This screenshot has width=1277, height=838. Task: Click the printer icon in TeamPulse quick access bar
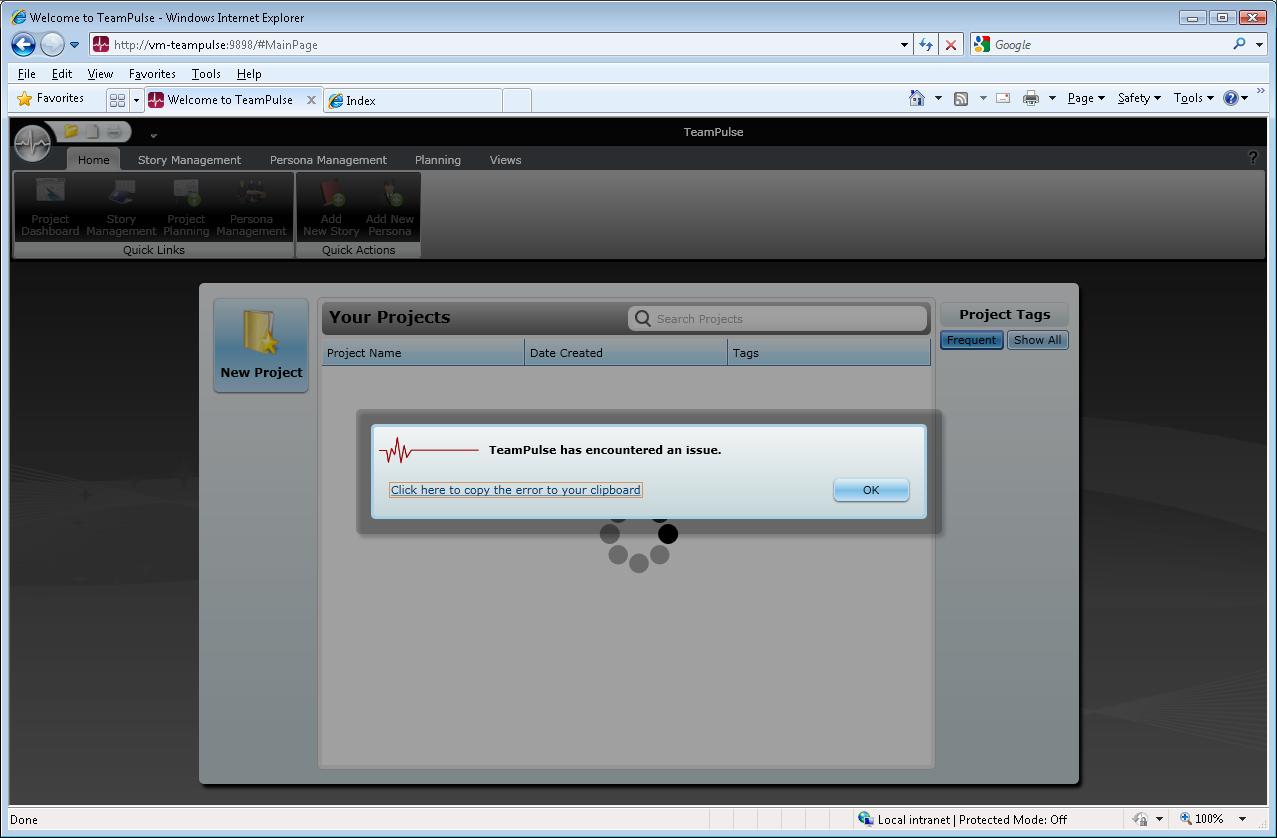point(114,131)
